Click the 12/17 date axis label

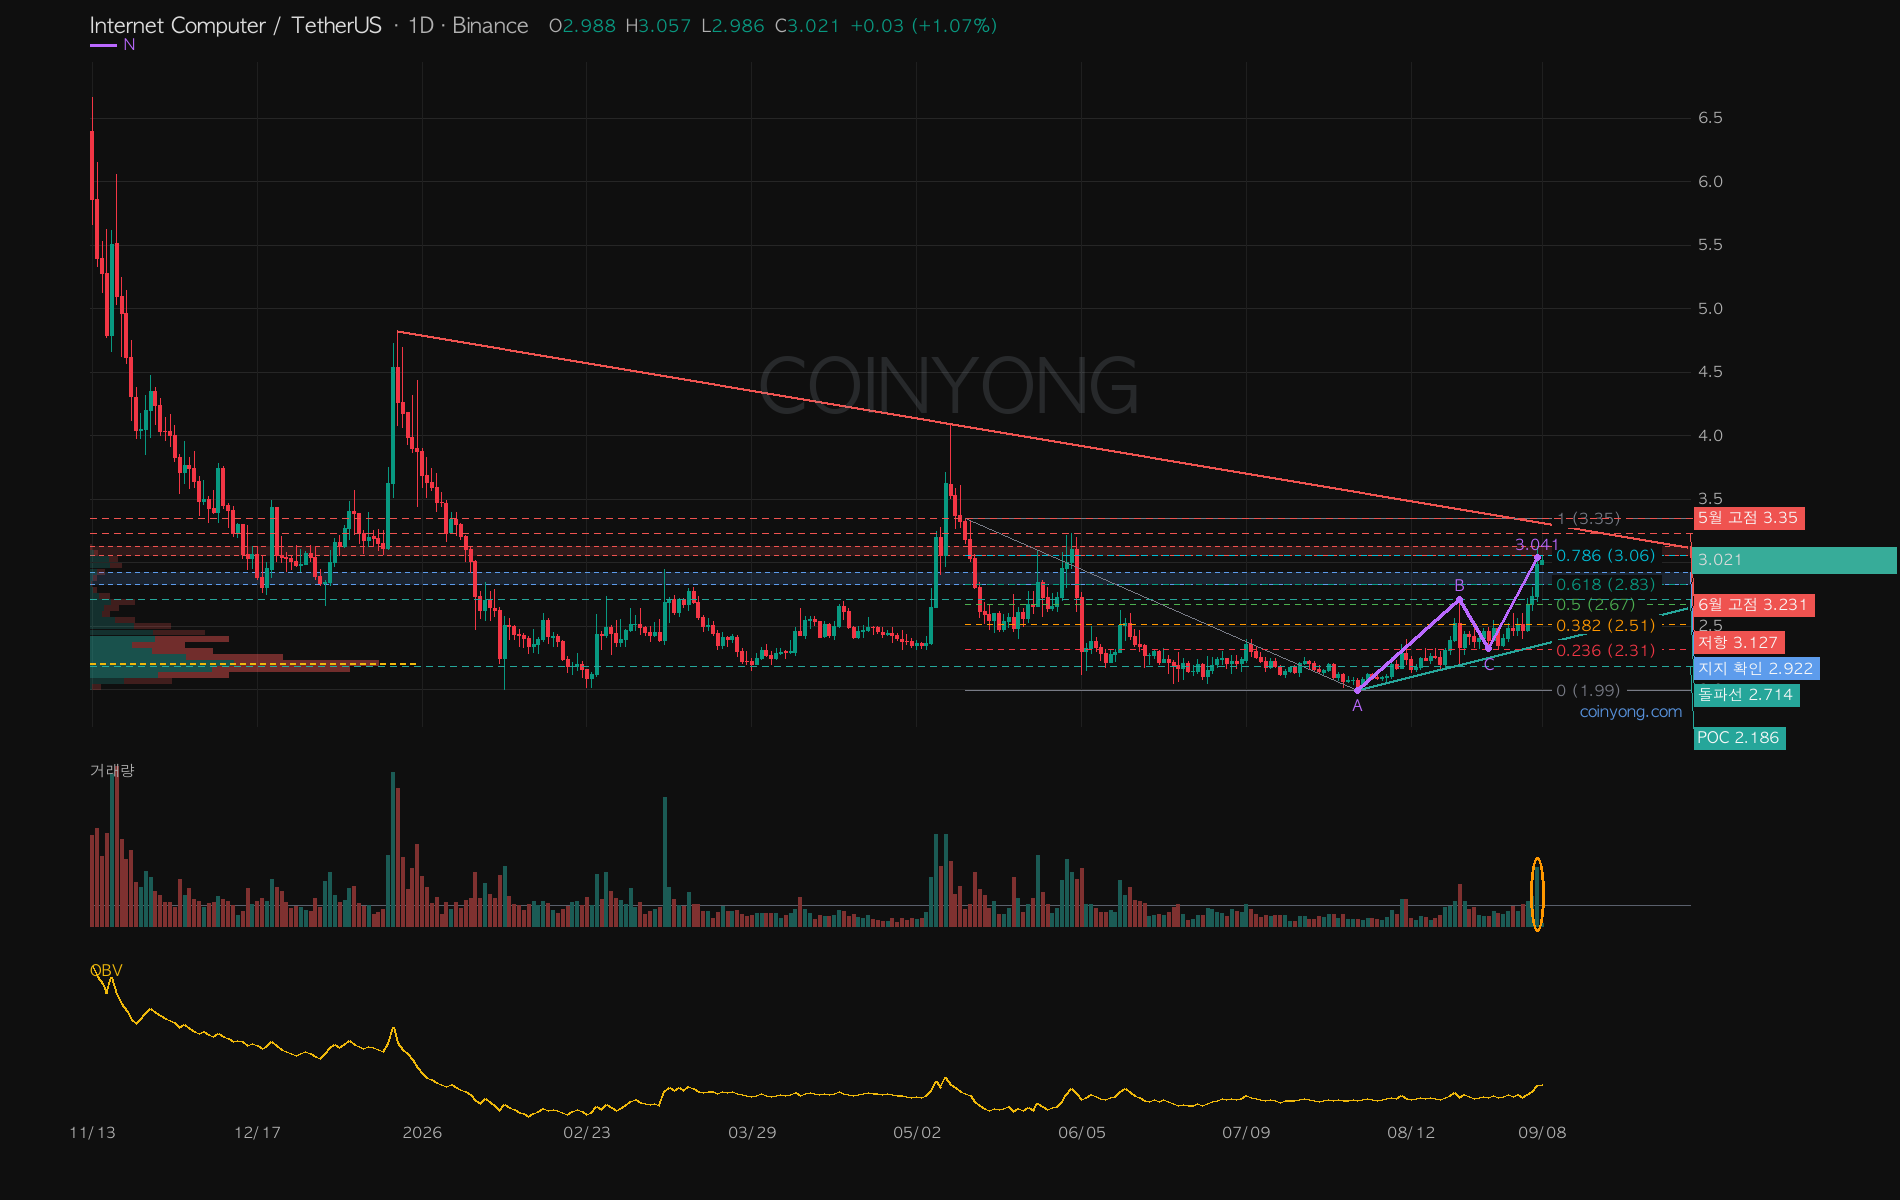tap(257, 1133)
